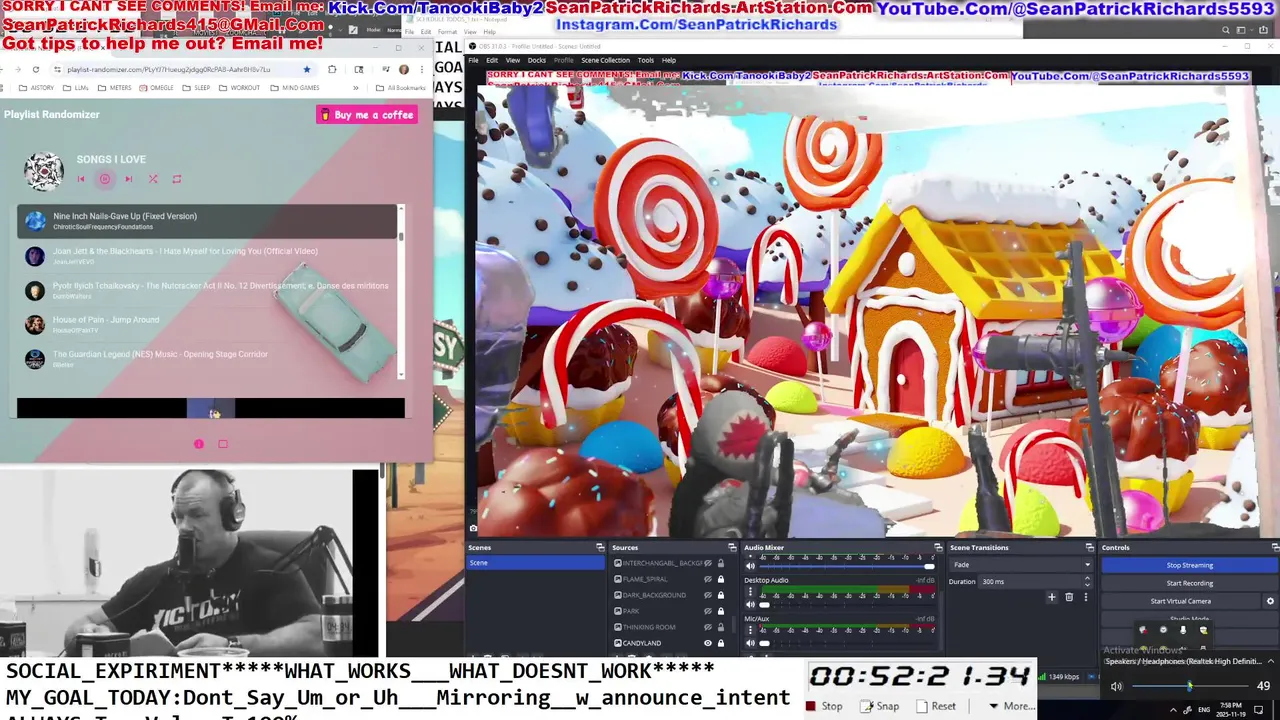Open the OBS Scene Collection menu
The image size is (1280, 720).
tap(606, 60)
